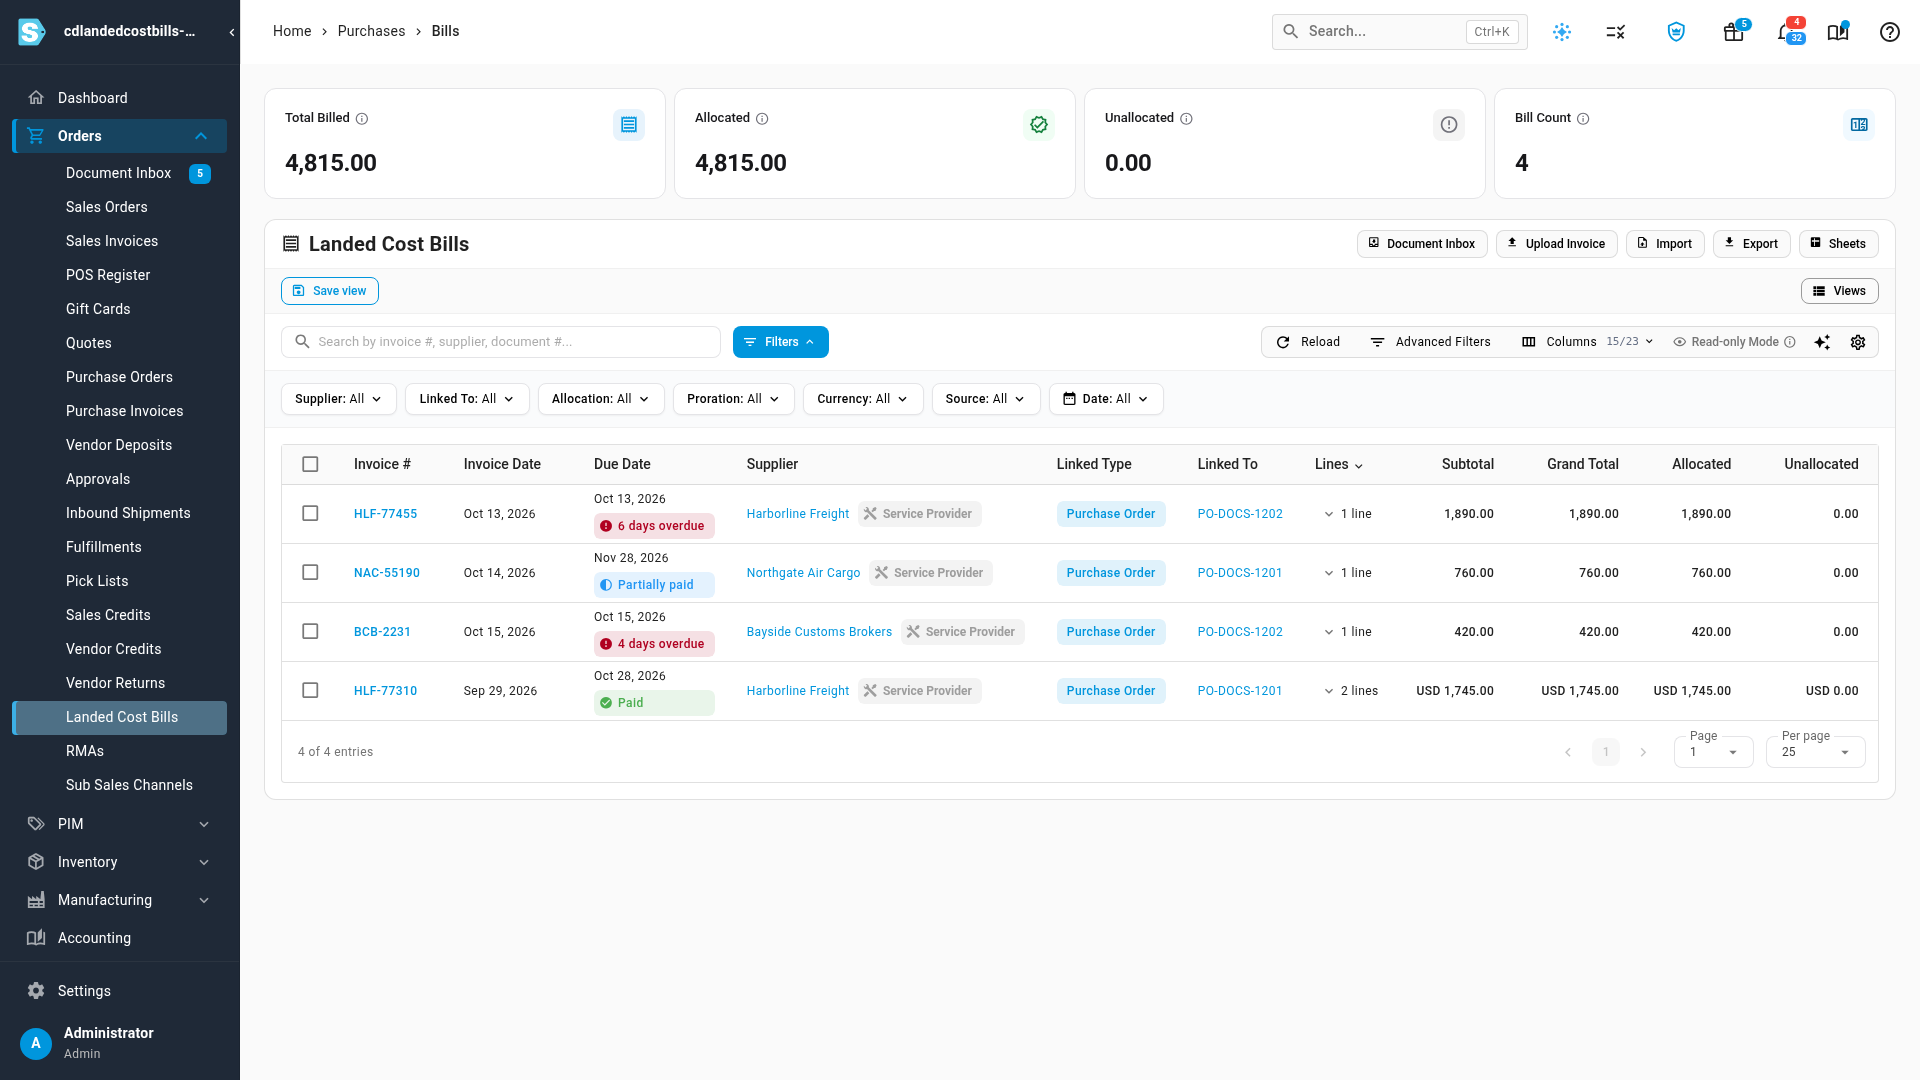Screen dimensions: 1920x1080
Task: Click the Allocated info icon
Action: click(x=762, y=118)
